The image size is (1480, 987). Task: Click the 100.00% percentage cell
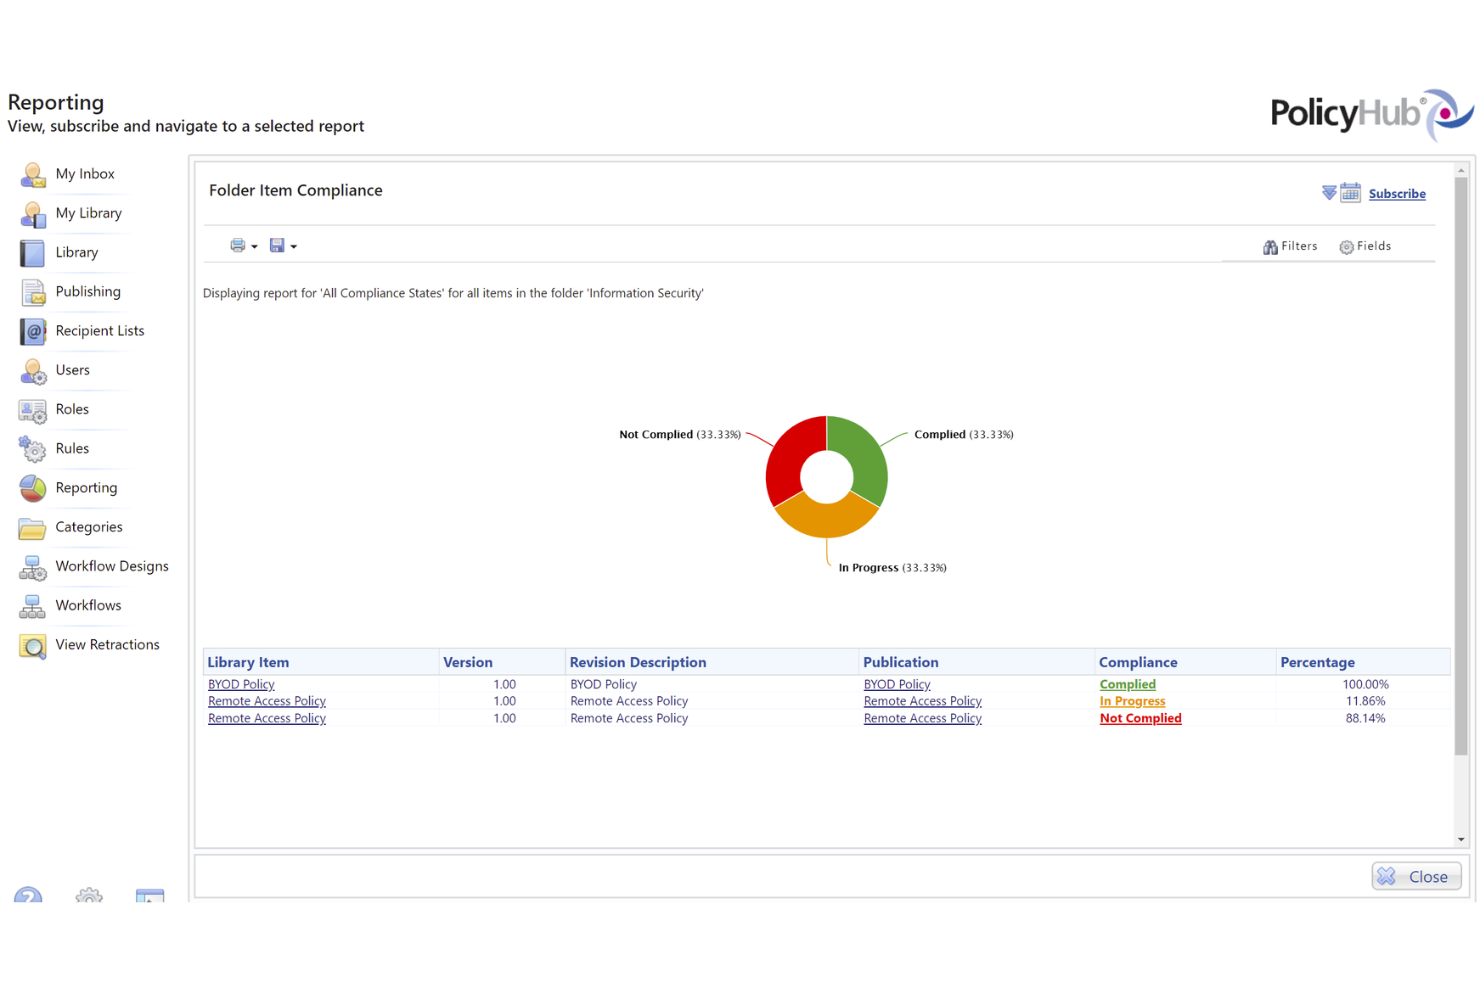[x=1365, y=685]
